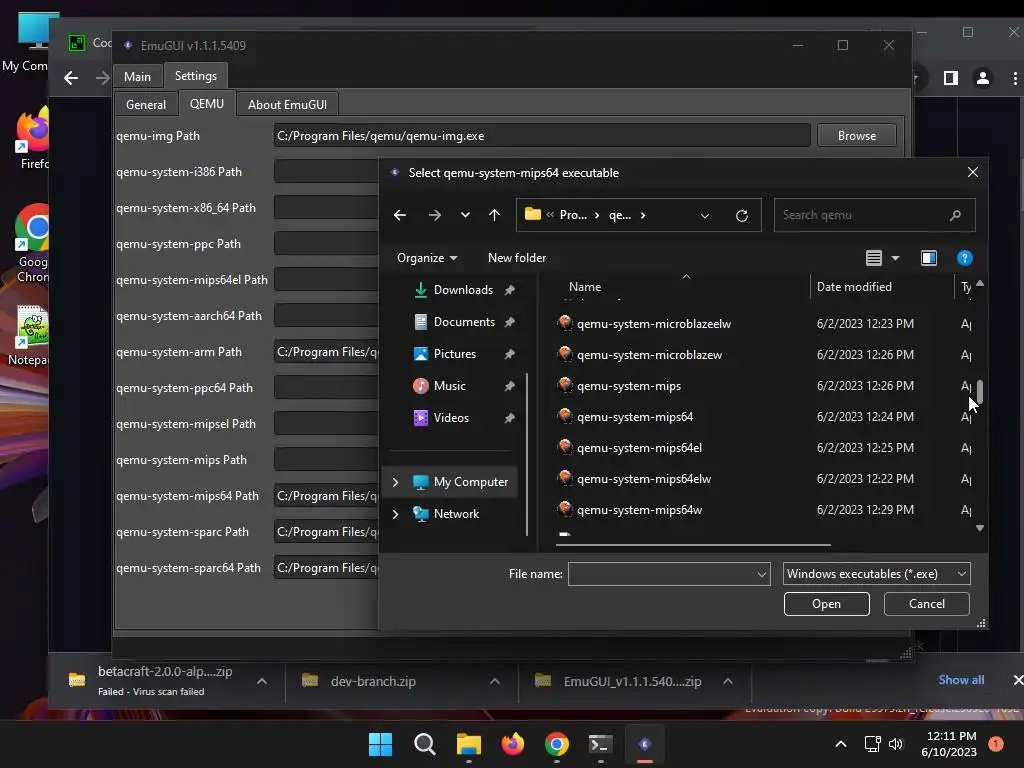Screen dimensions: 1024x768
Task: Expand the My Computer tree node
Action: (x=395, y=482)
